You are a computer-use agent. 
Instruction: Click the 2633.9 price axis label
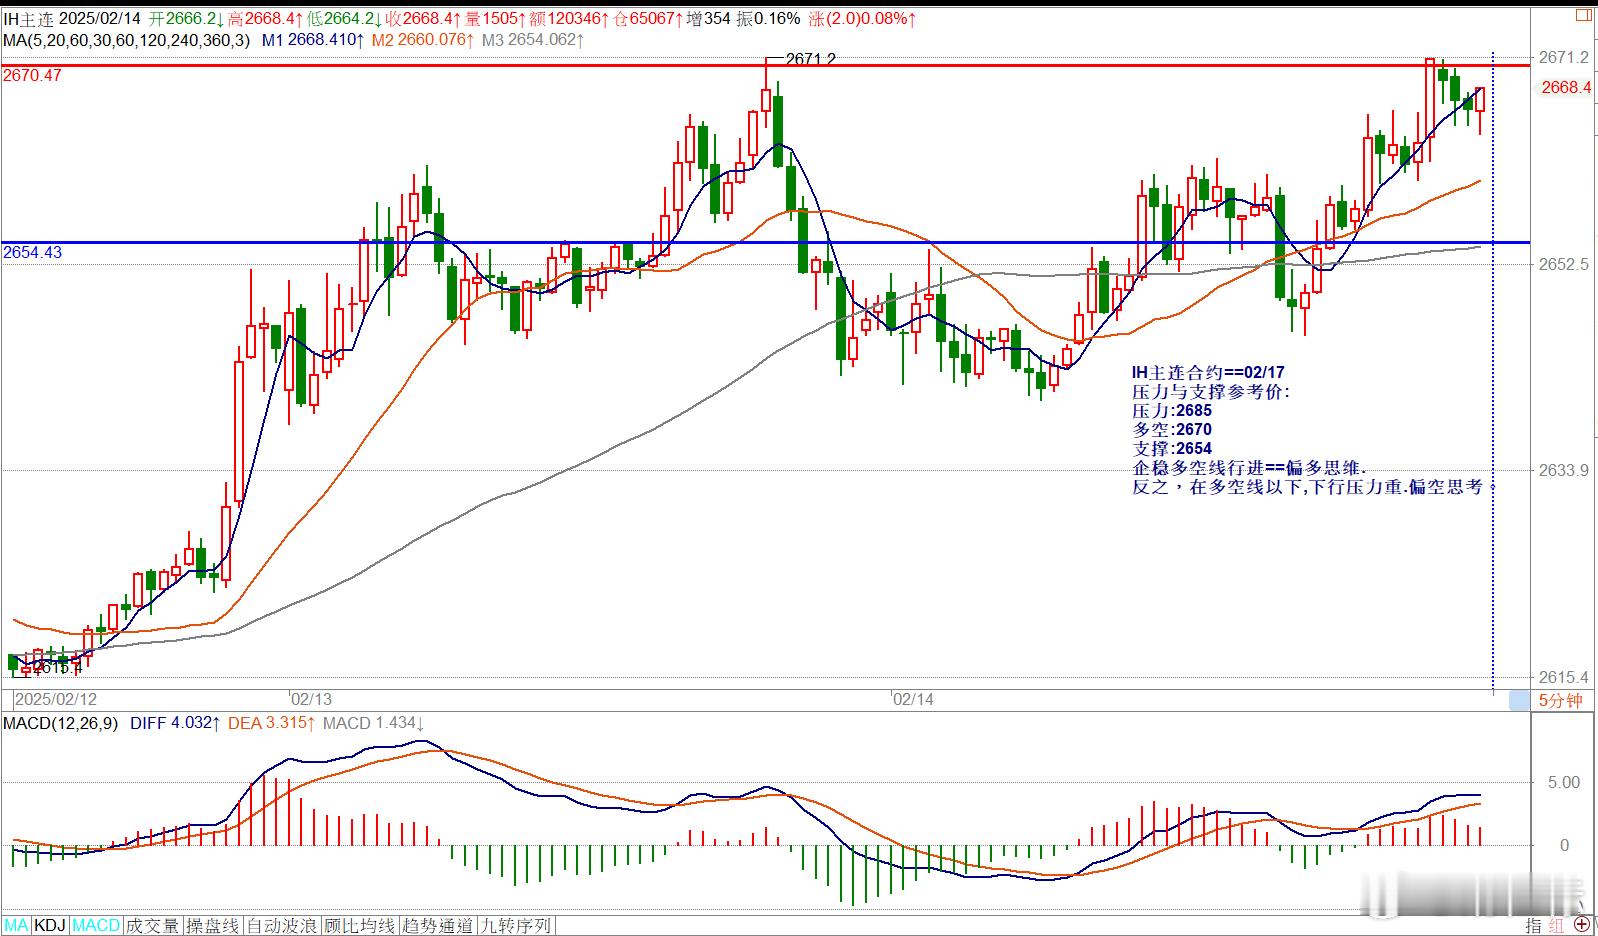click(x=1566, y=470)
